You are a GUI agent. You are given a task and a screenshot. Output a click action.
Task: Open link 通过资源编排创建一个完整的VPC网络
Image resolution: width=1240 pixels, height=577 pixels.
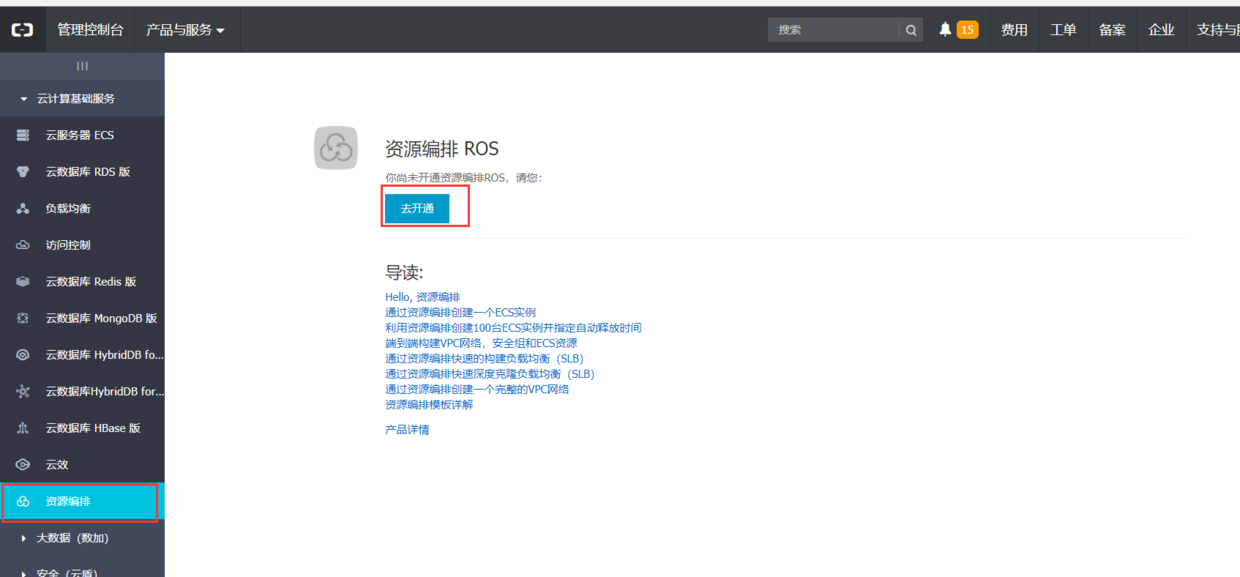pos(477,389)
